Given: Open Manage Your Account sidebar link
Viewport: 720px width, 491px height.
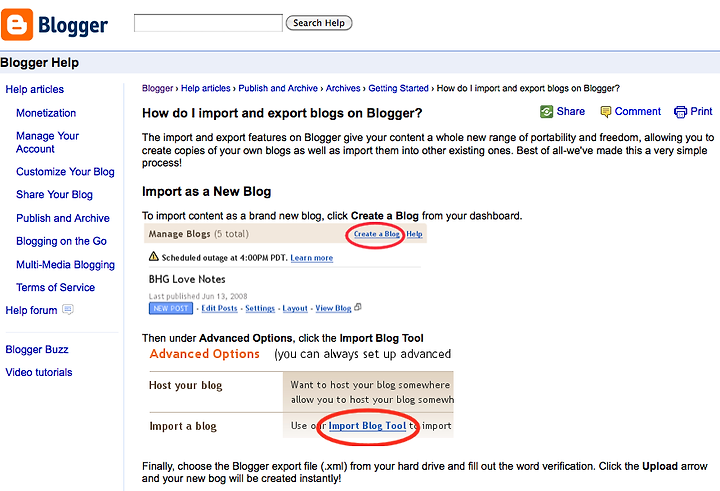Looking at the screenshot, I should click(47, 142).
